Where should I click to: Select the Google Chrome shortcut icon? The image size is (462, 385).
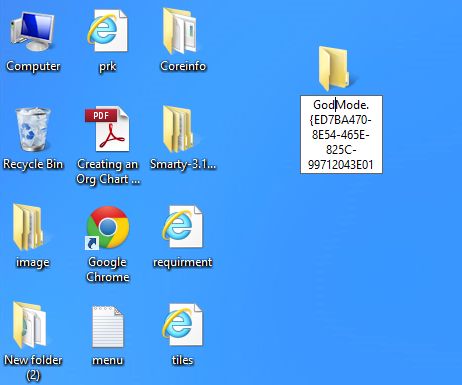107,227
